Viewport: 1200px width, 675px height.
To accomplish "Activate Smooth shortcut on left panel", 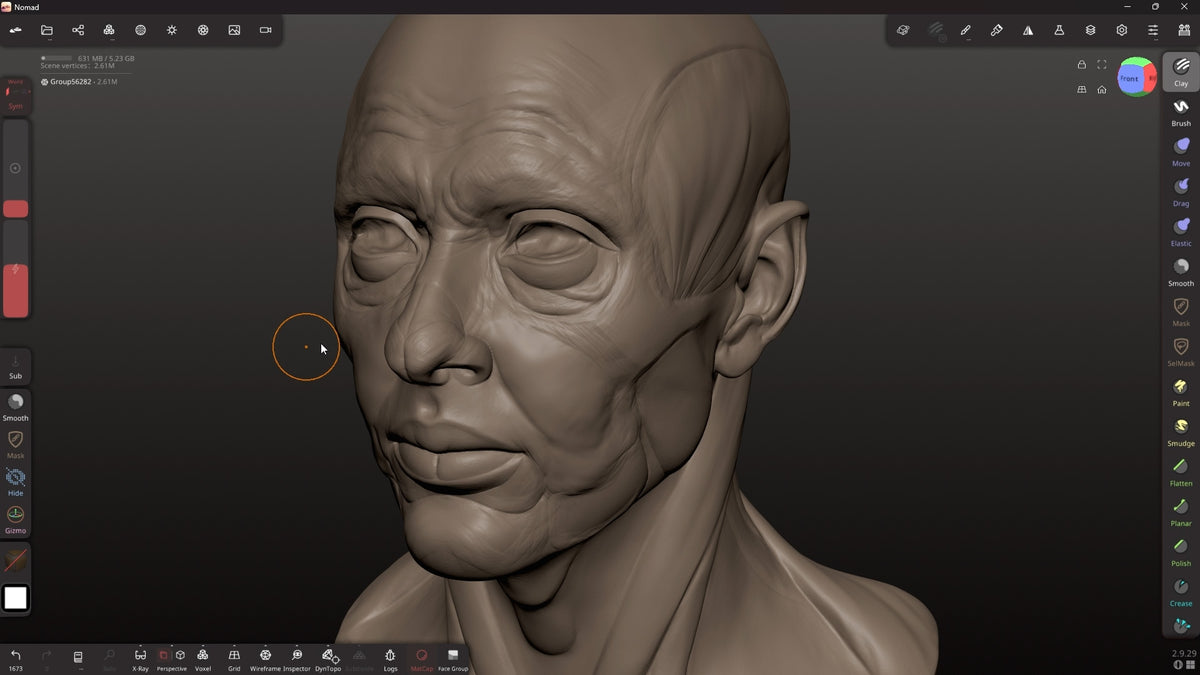I will click(15, 407).
